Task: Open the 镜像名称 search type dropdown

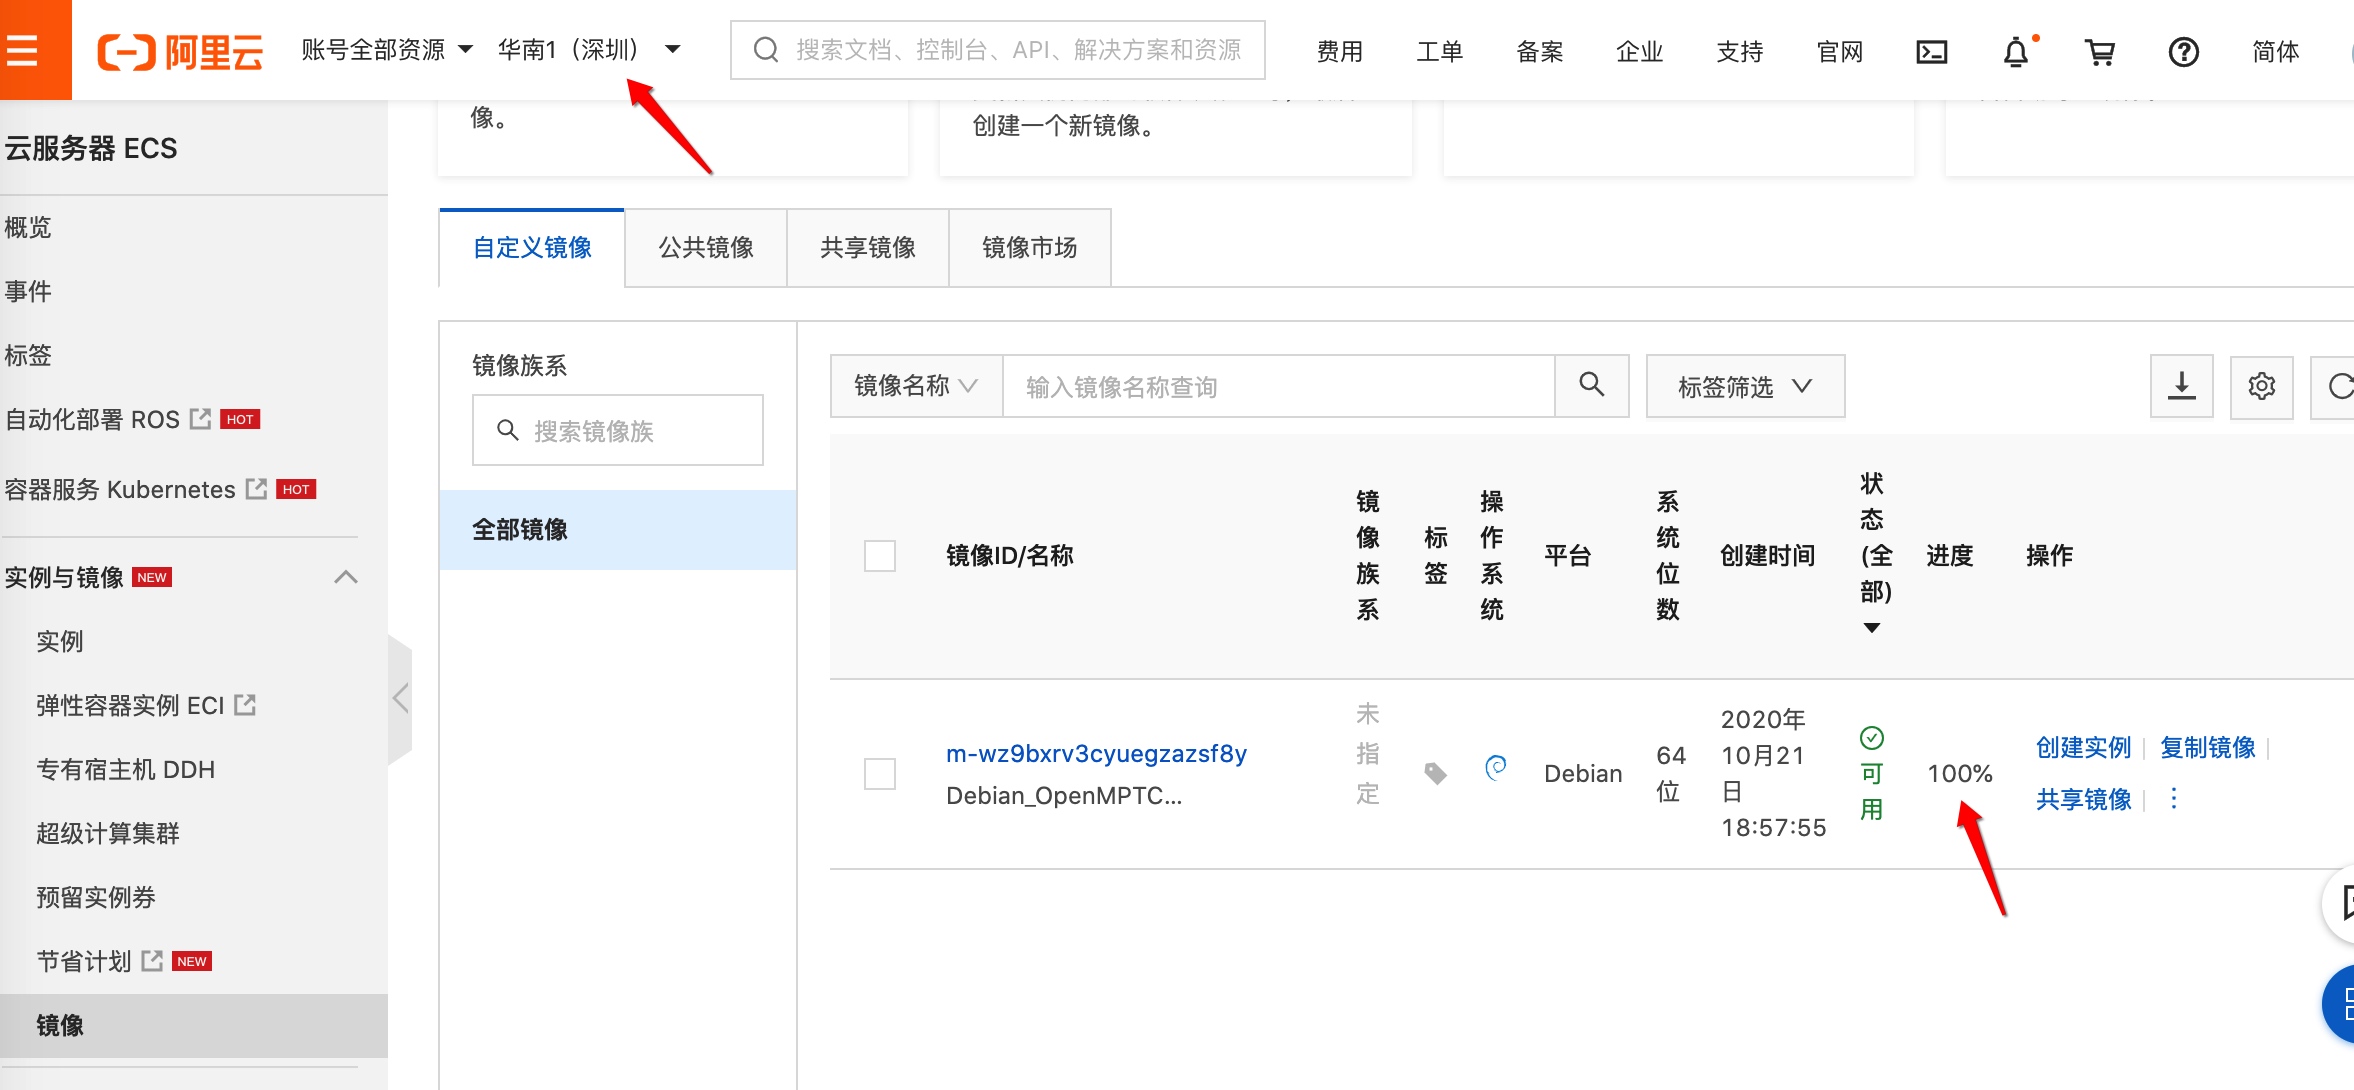Action: [x=915, y=386]
